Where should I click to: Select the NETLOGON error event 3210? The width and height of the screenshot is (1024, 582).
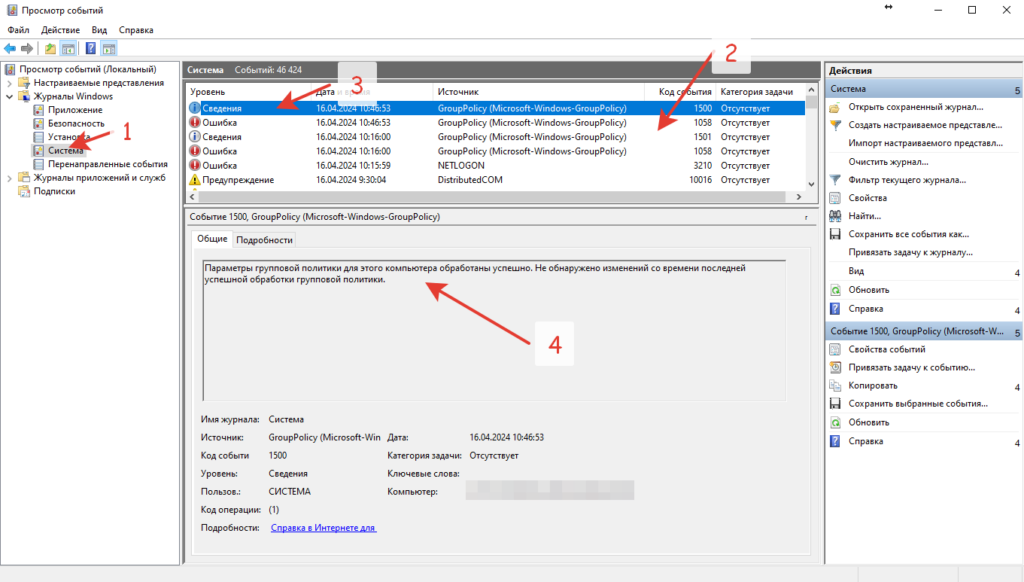pos(496,166)
